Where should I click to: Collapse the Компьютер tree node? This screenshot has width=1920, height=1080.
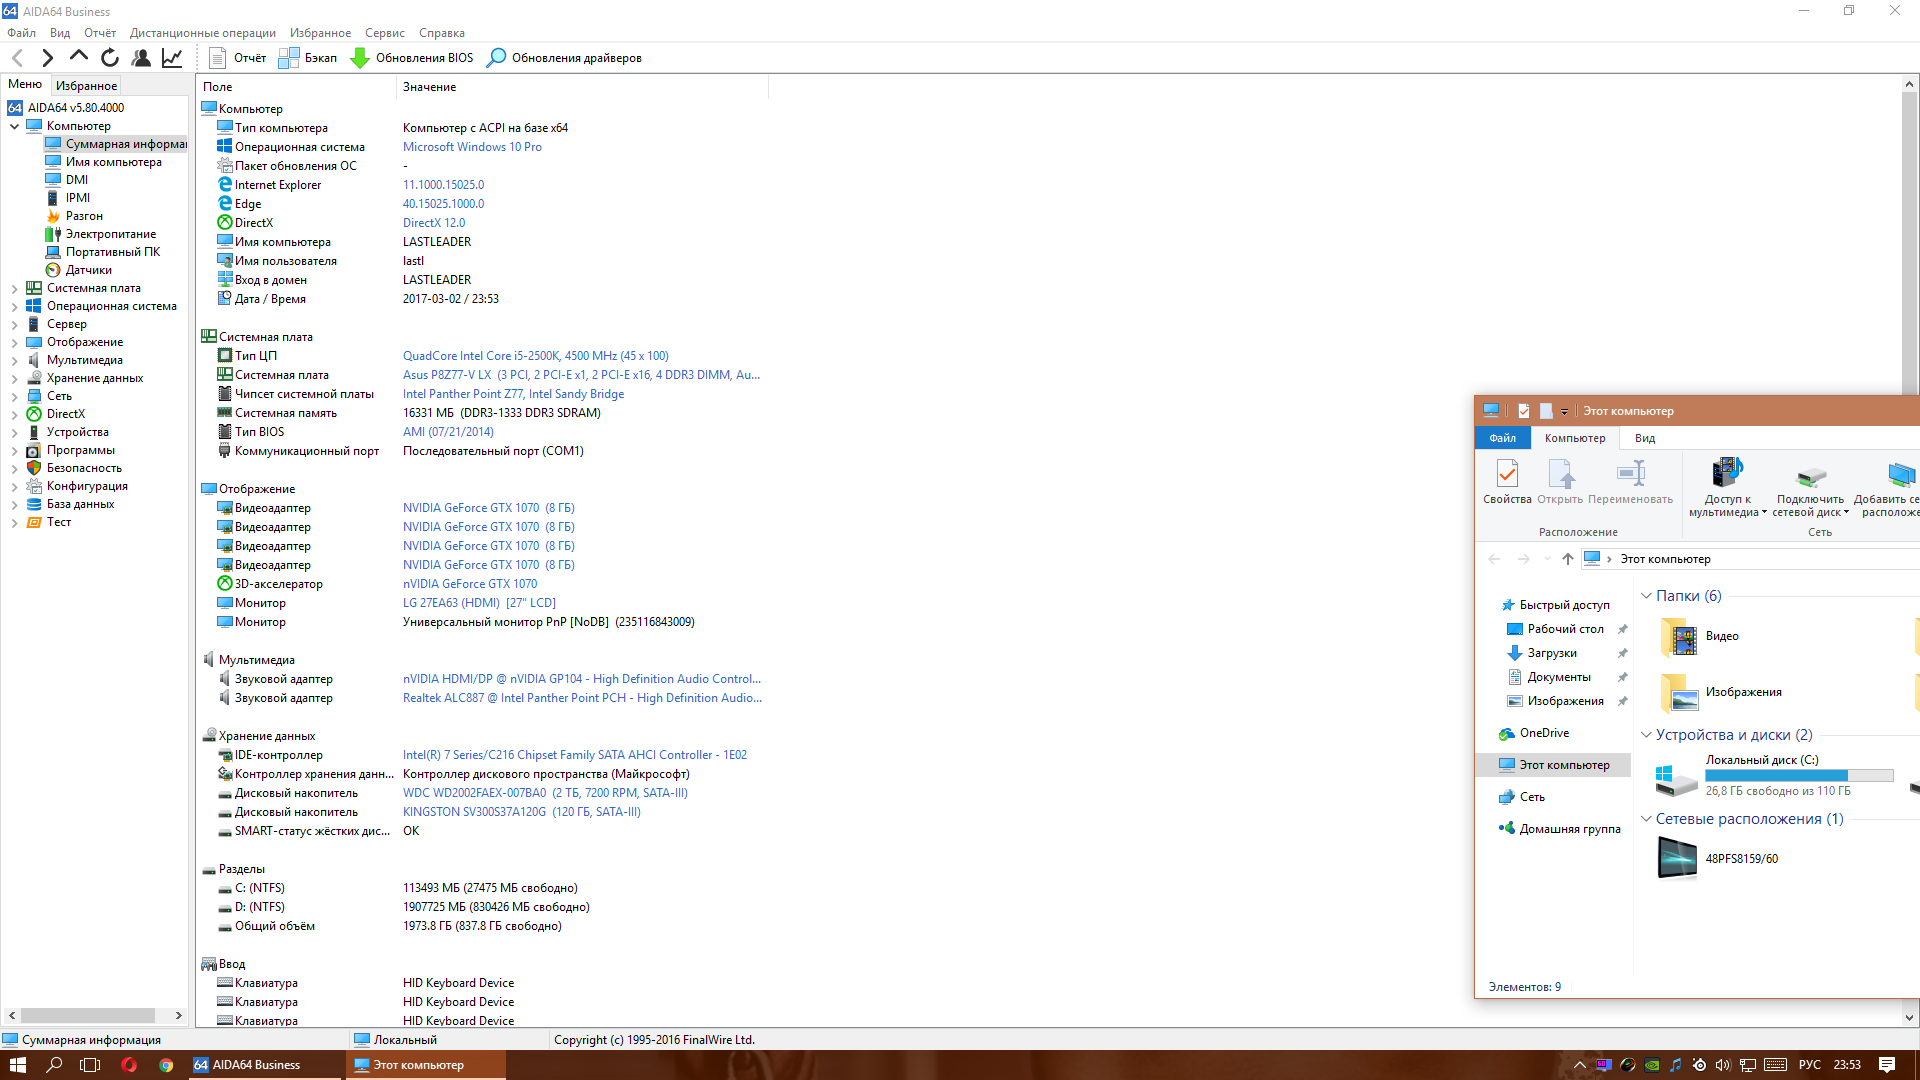14,127
